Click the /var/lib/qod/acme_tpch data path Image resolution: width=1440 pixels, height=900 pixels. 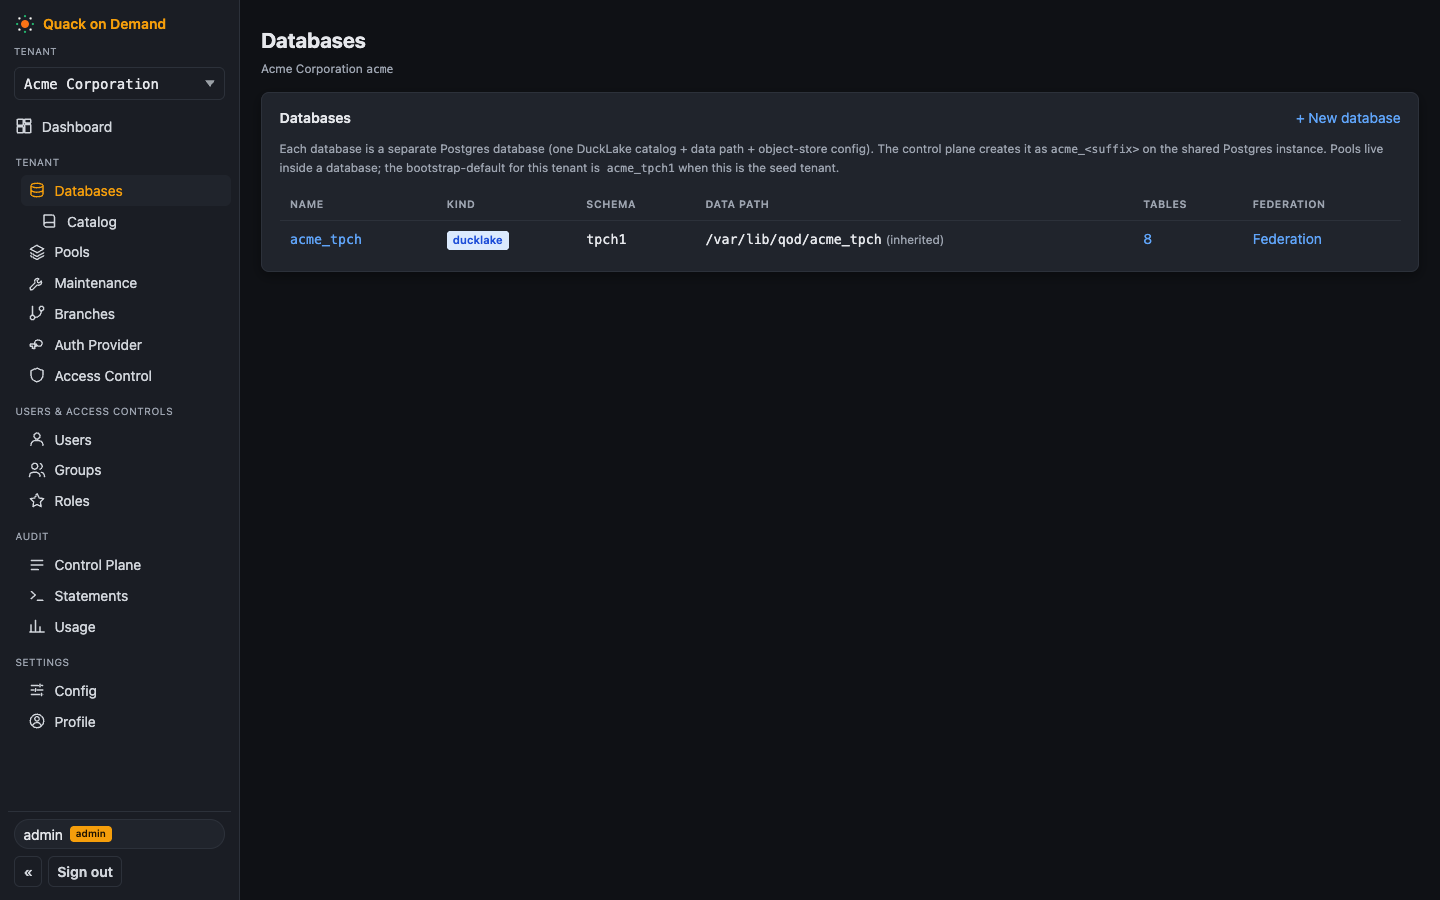coord(794,239)
